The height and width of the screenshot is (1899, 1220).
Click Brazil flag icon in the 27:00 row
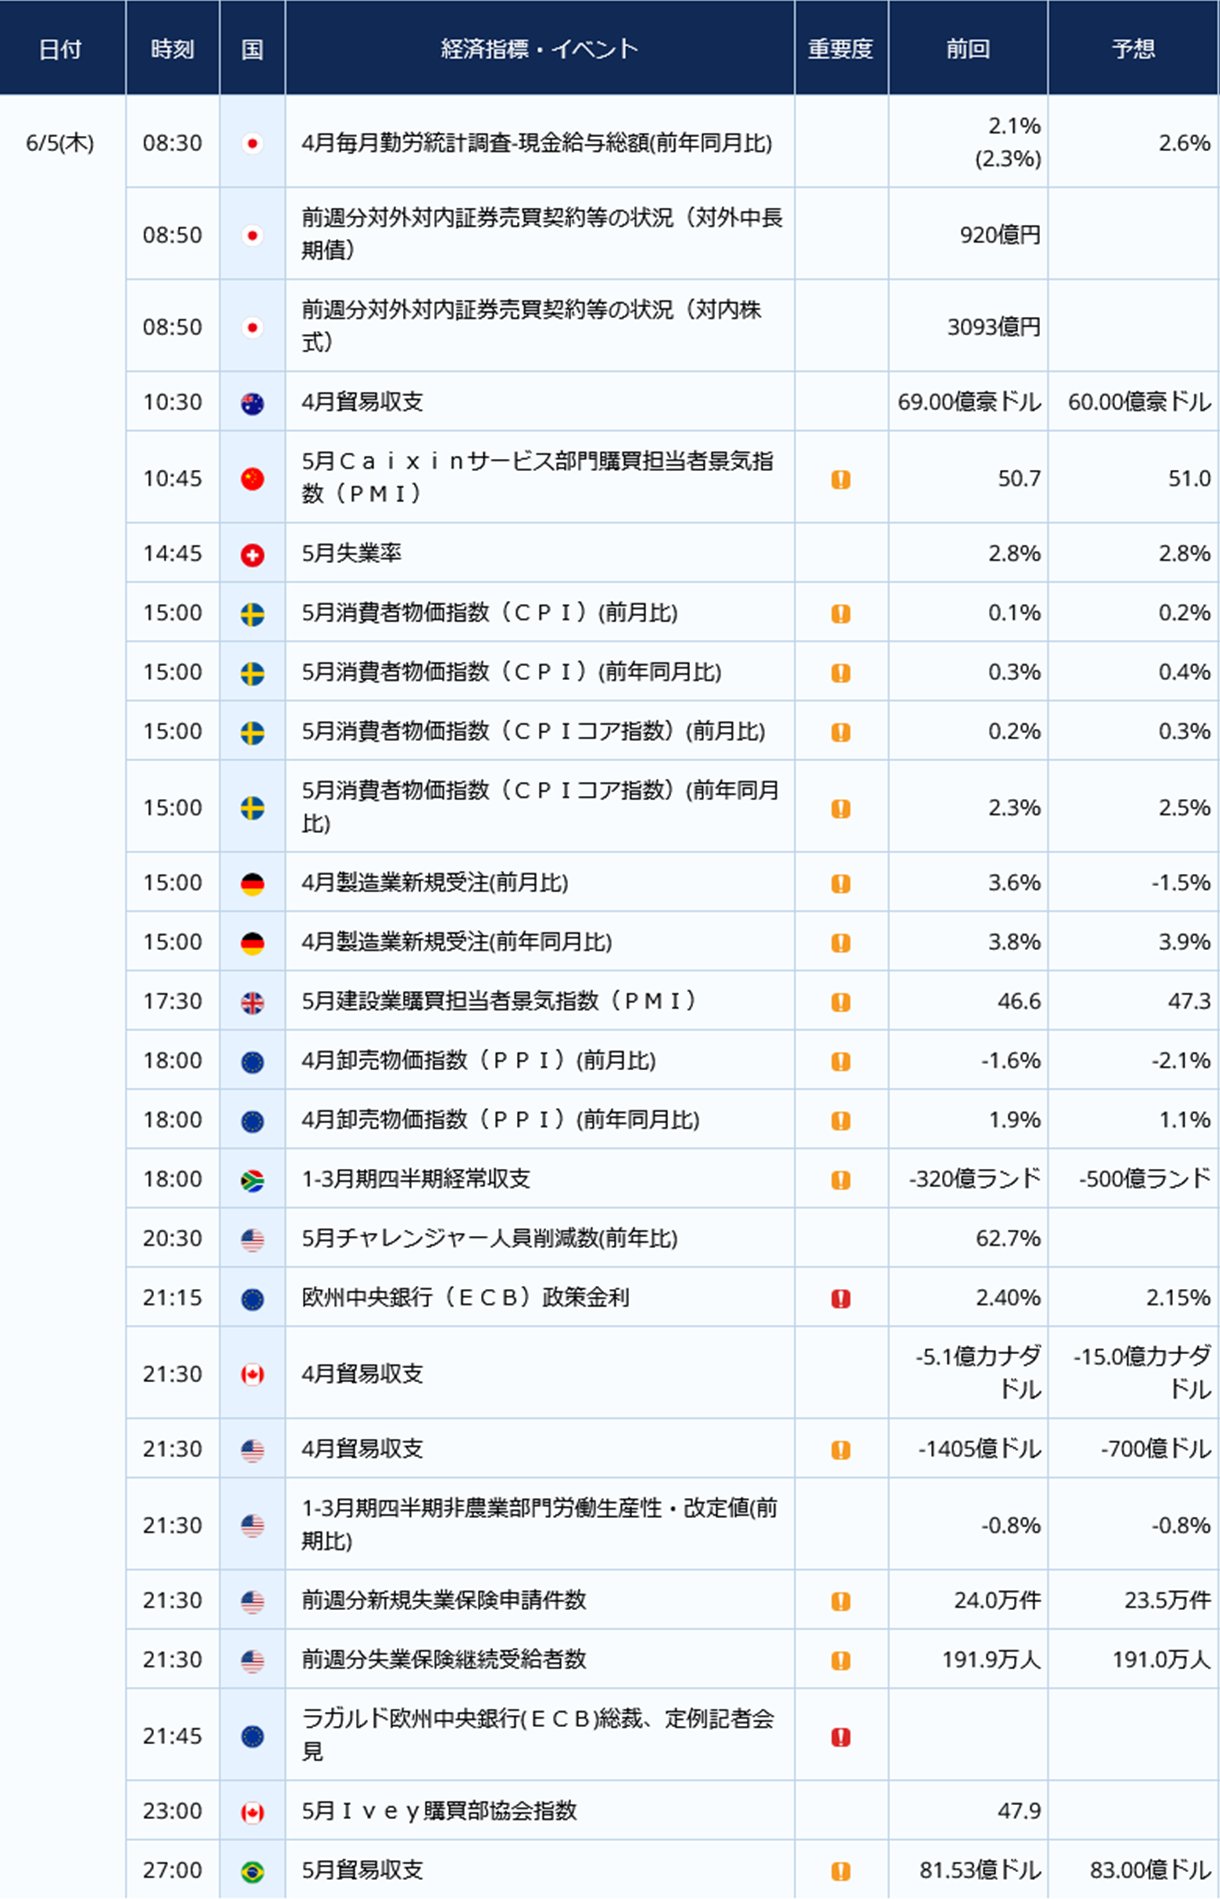(252, 1871)
